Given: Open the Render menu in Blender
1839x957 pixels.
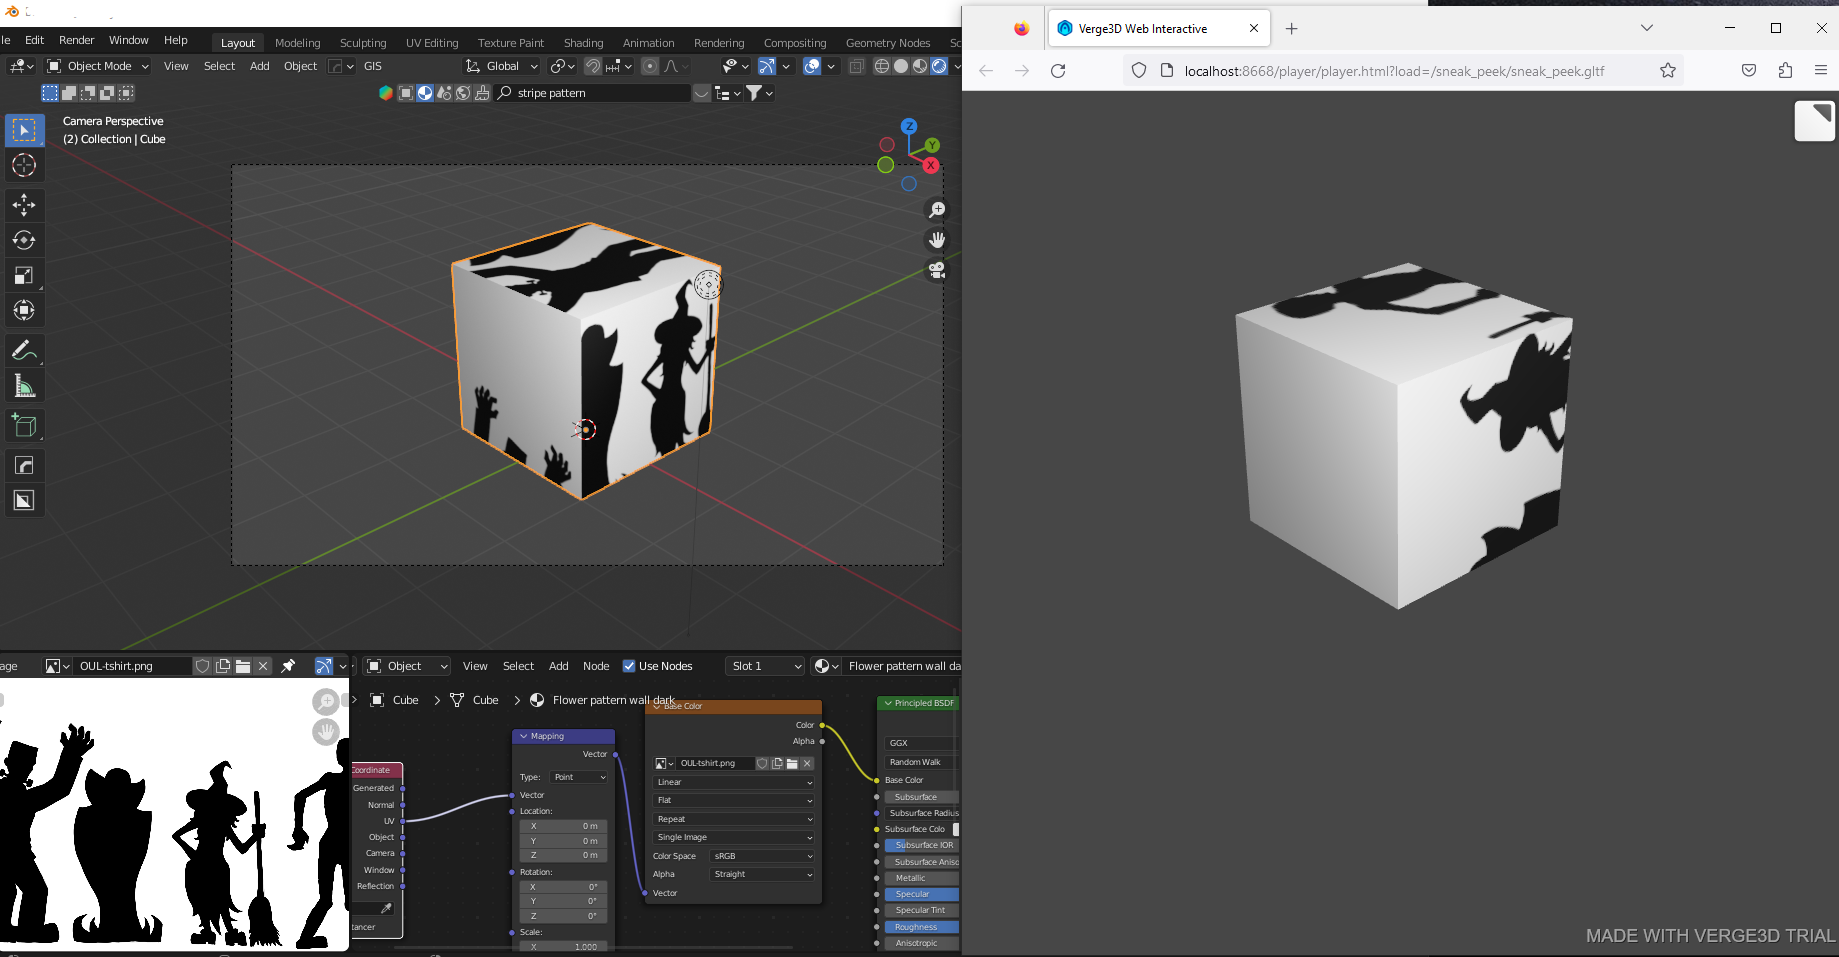Looking at the screenshot, I should tap(76, 40).
